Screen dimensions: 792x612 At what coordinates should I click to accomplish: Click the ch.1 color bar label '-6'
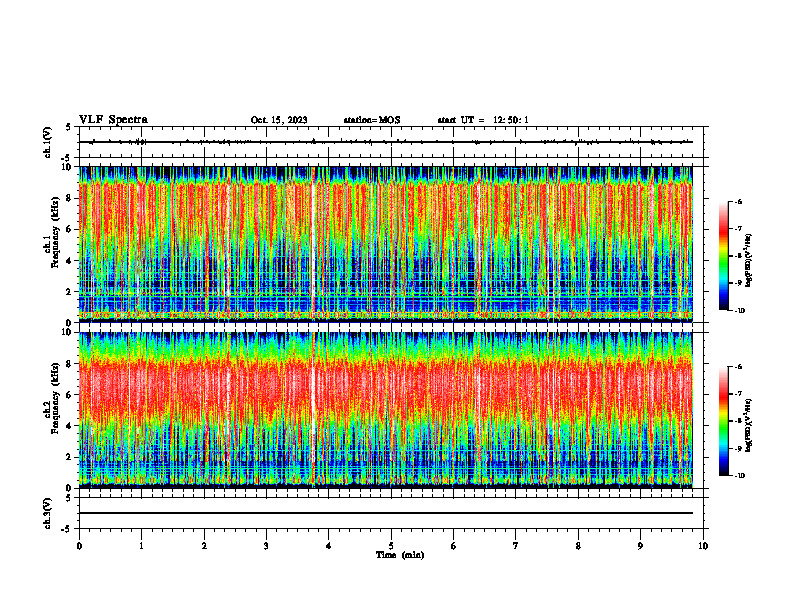738,201
